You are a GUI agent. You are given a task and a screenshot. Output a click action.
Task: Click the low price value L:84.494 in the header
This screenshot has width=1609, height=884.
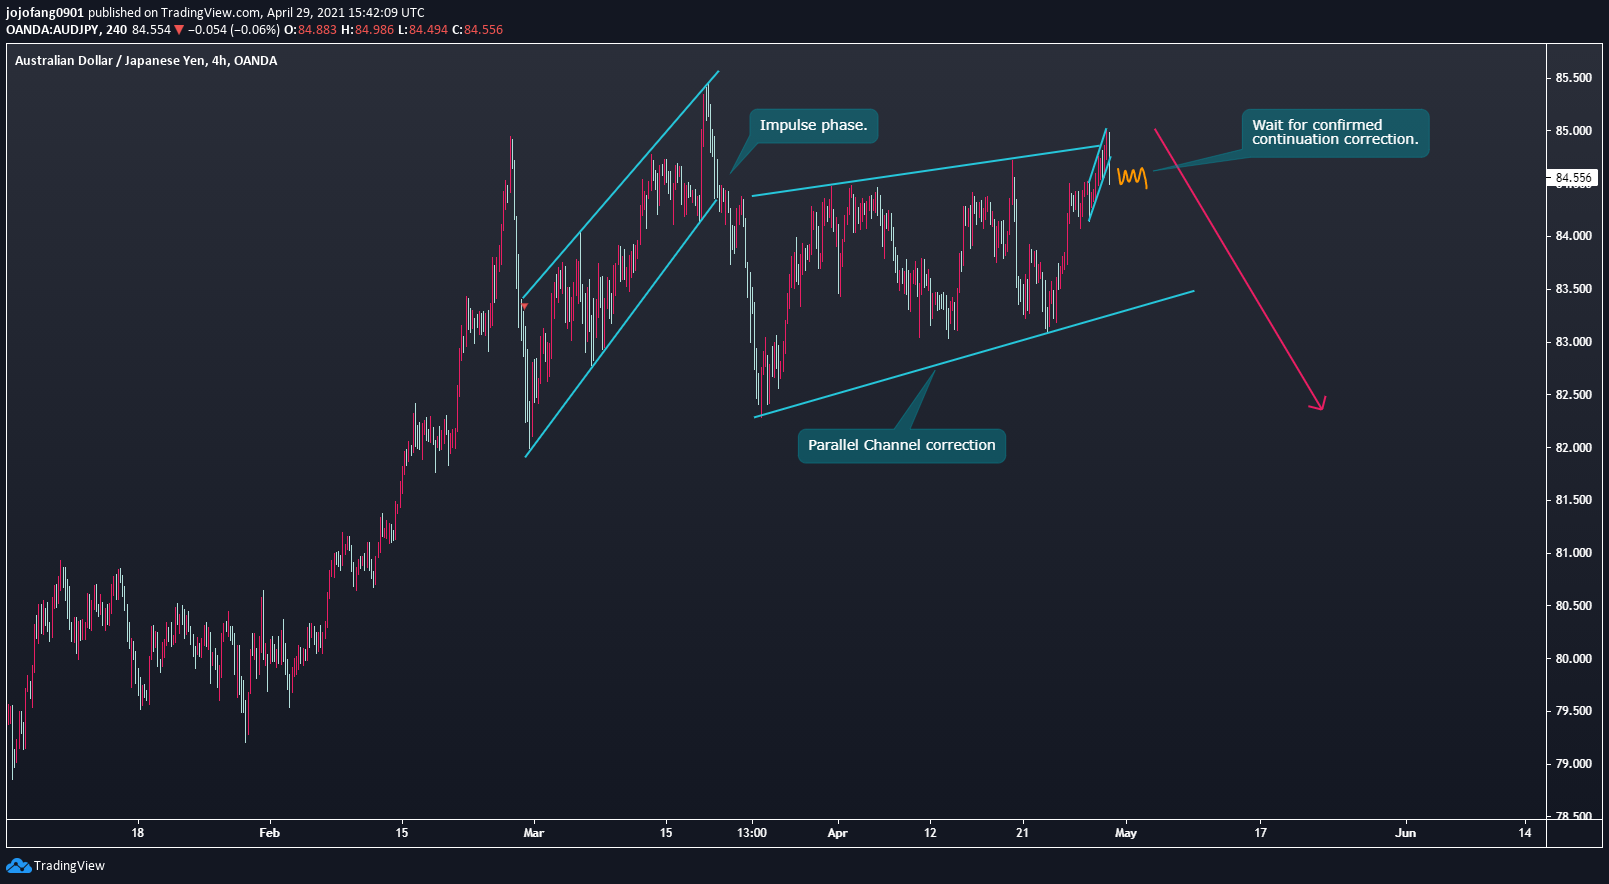[423, 30]
